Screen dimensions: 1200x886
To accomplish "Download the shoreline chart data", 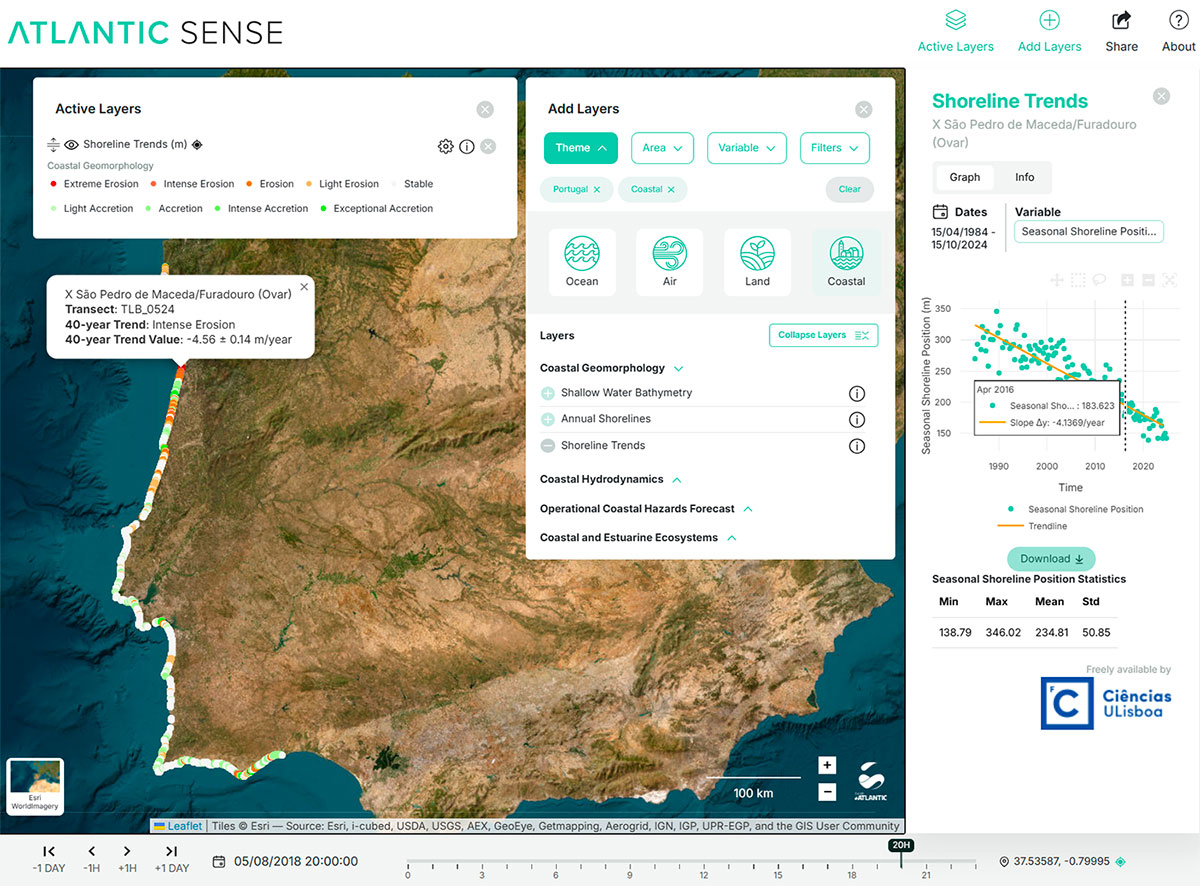I will pyautogui.click(x=1051, y=559).
